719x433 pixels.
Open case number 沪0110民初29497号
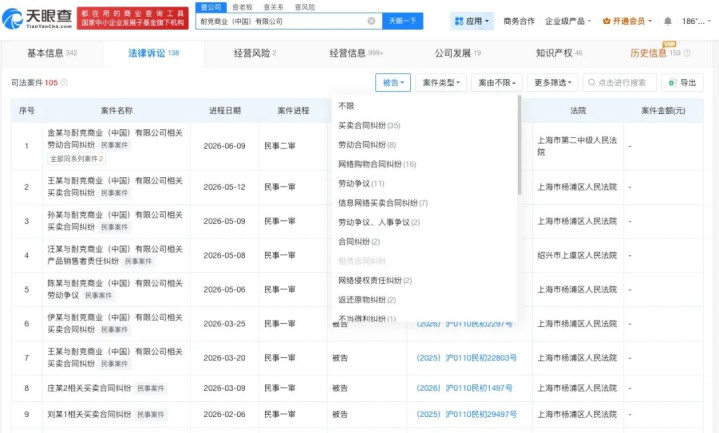[x=466, y=414]
